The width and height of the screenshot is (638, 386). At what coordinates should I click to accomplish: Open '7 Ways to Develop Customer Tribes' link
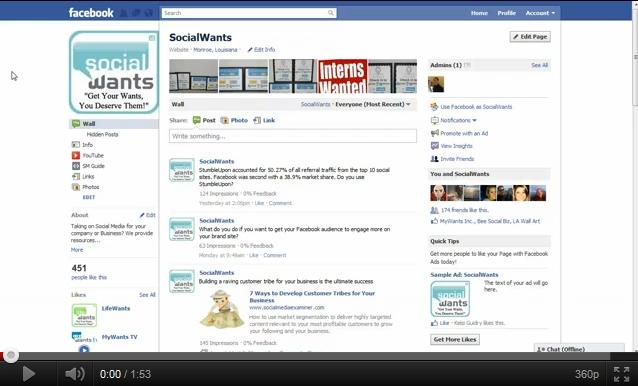pyautogui.click(x=312, y=297)
